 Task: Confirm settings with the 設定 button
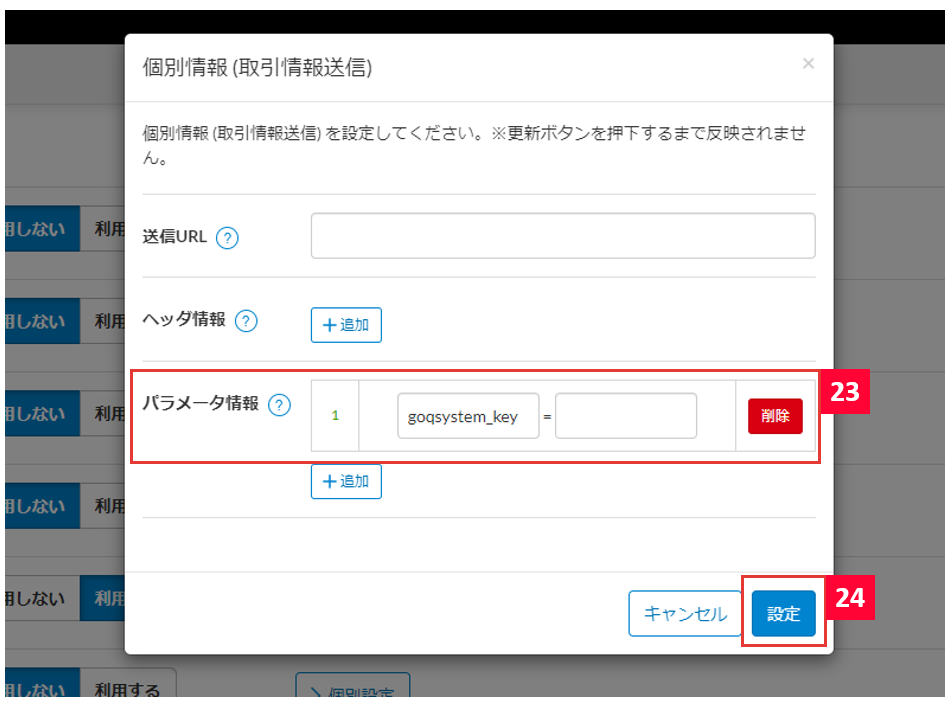[x=783, y=613]
